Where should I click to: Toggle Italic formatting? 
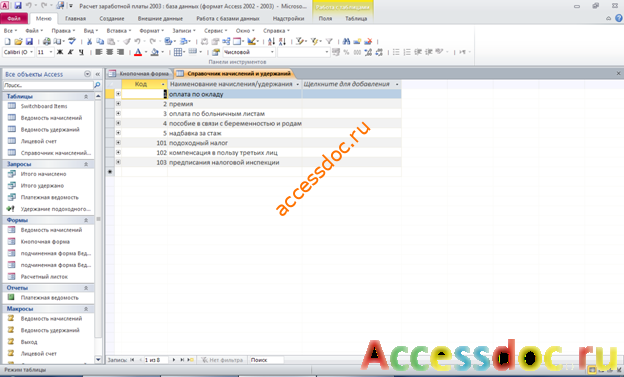[70, 52]
